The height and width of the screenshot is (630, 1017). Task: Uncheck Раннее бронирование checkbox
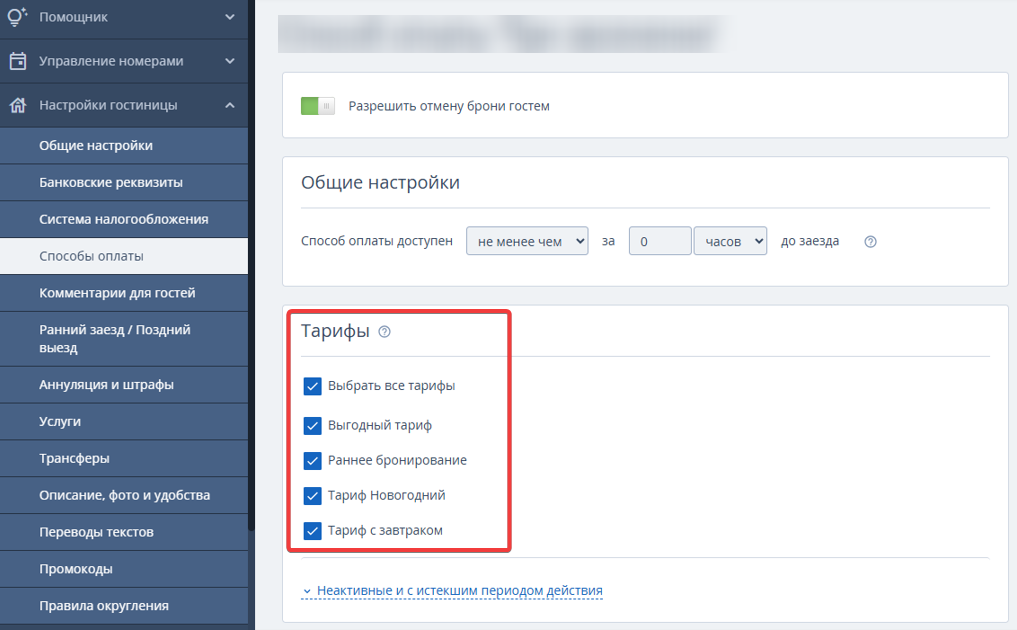tap(312, 461)
